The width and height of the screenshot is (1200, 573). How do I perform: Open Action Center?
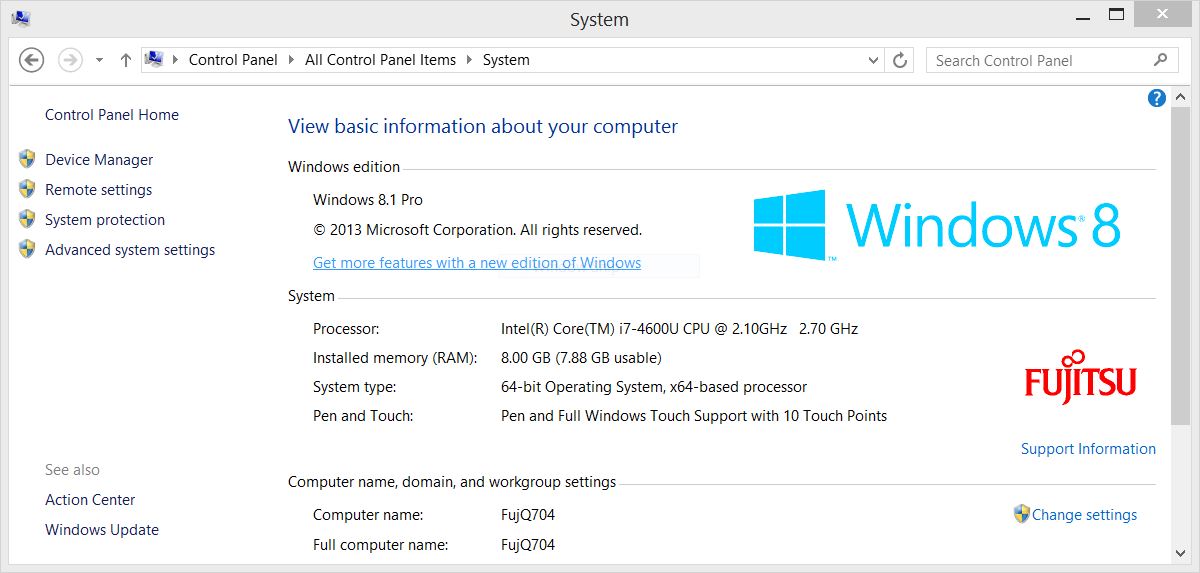click(x=90, y=500)
